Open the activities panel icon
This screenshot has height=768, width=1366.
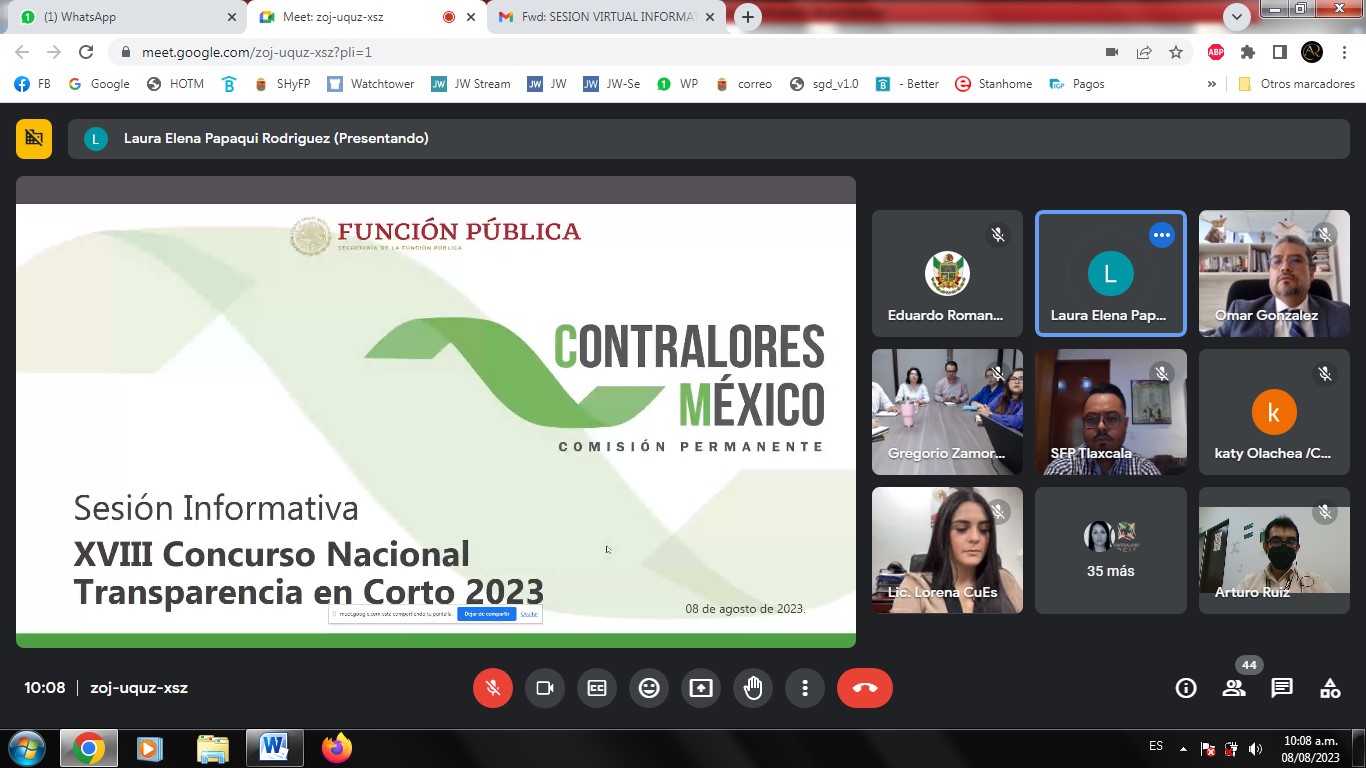(x=1330, y=688)
